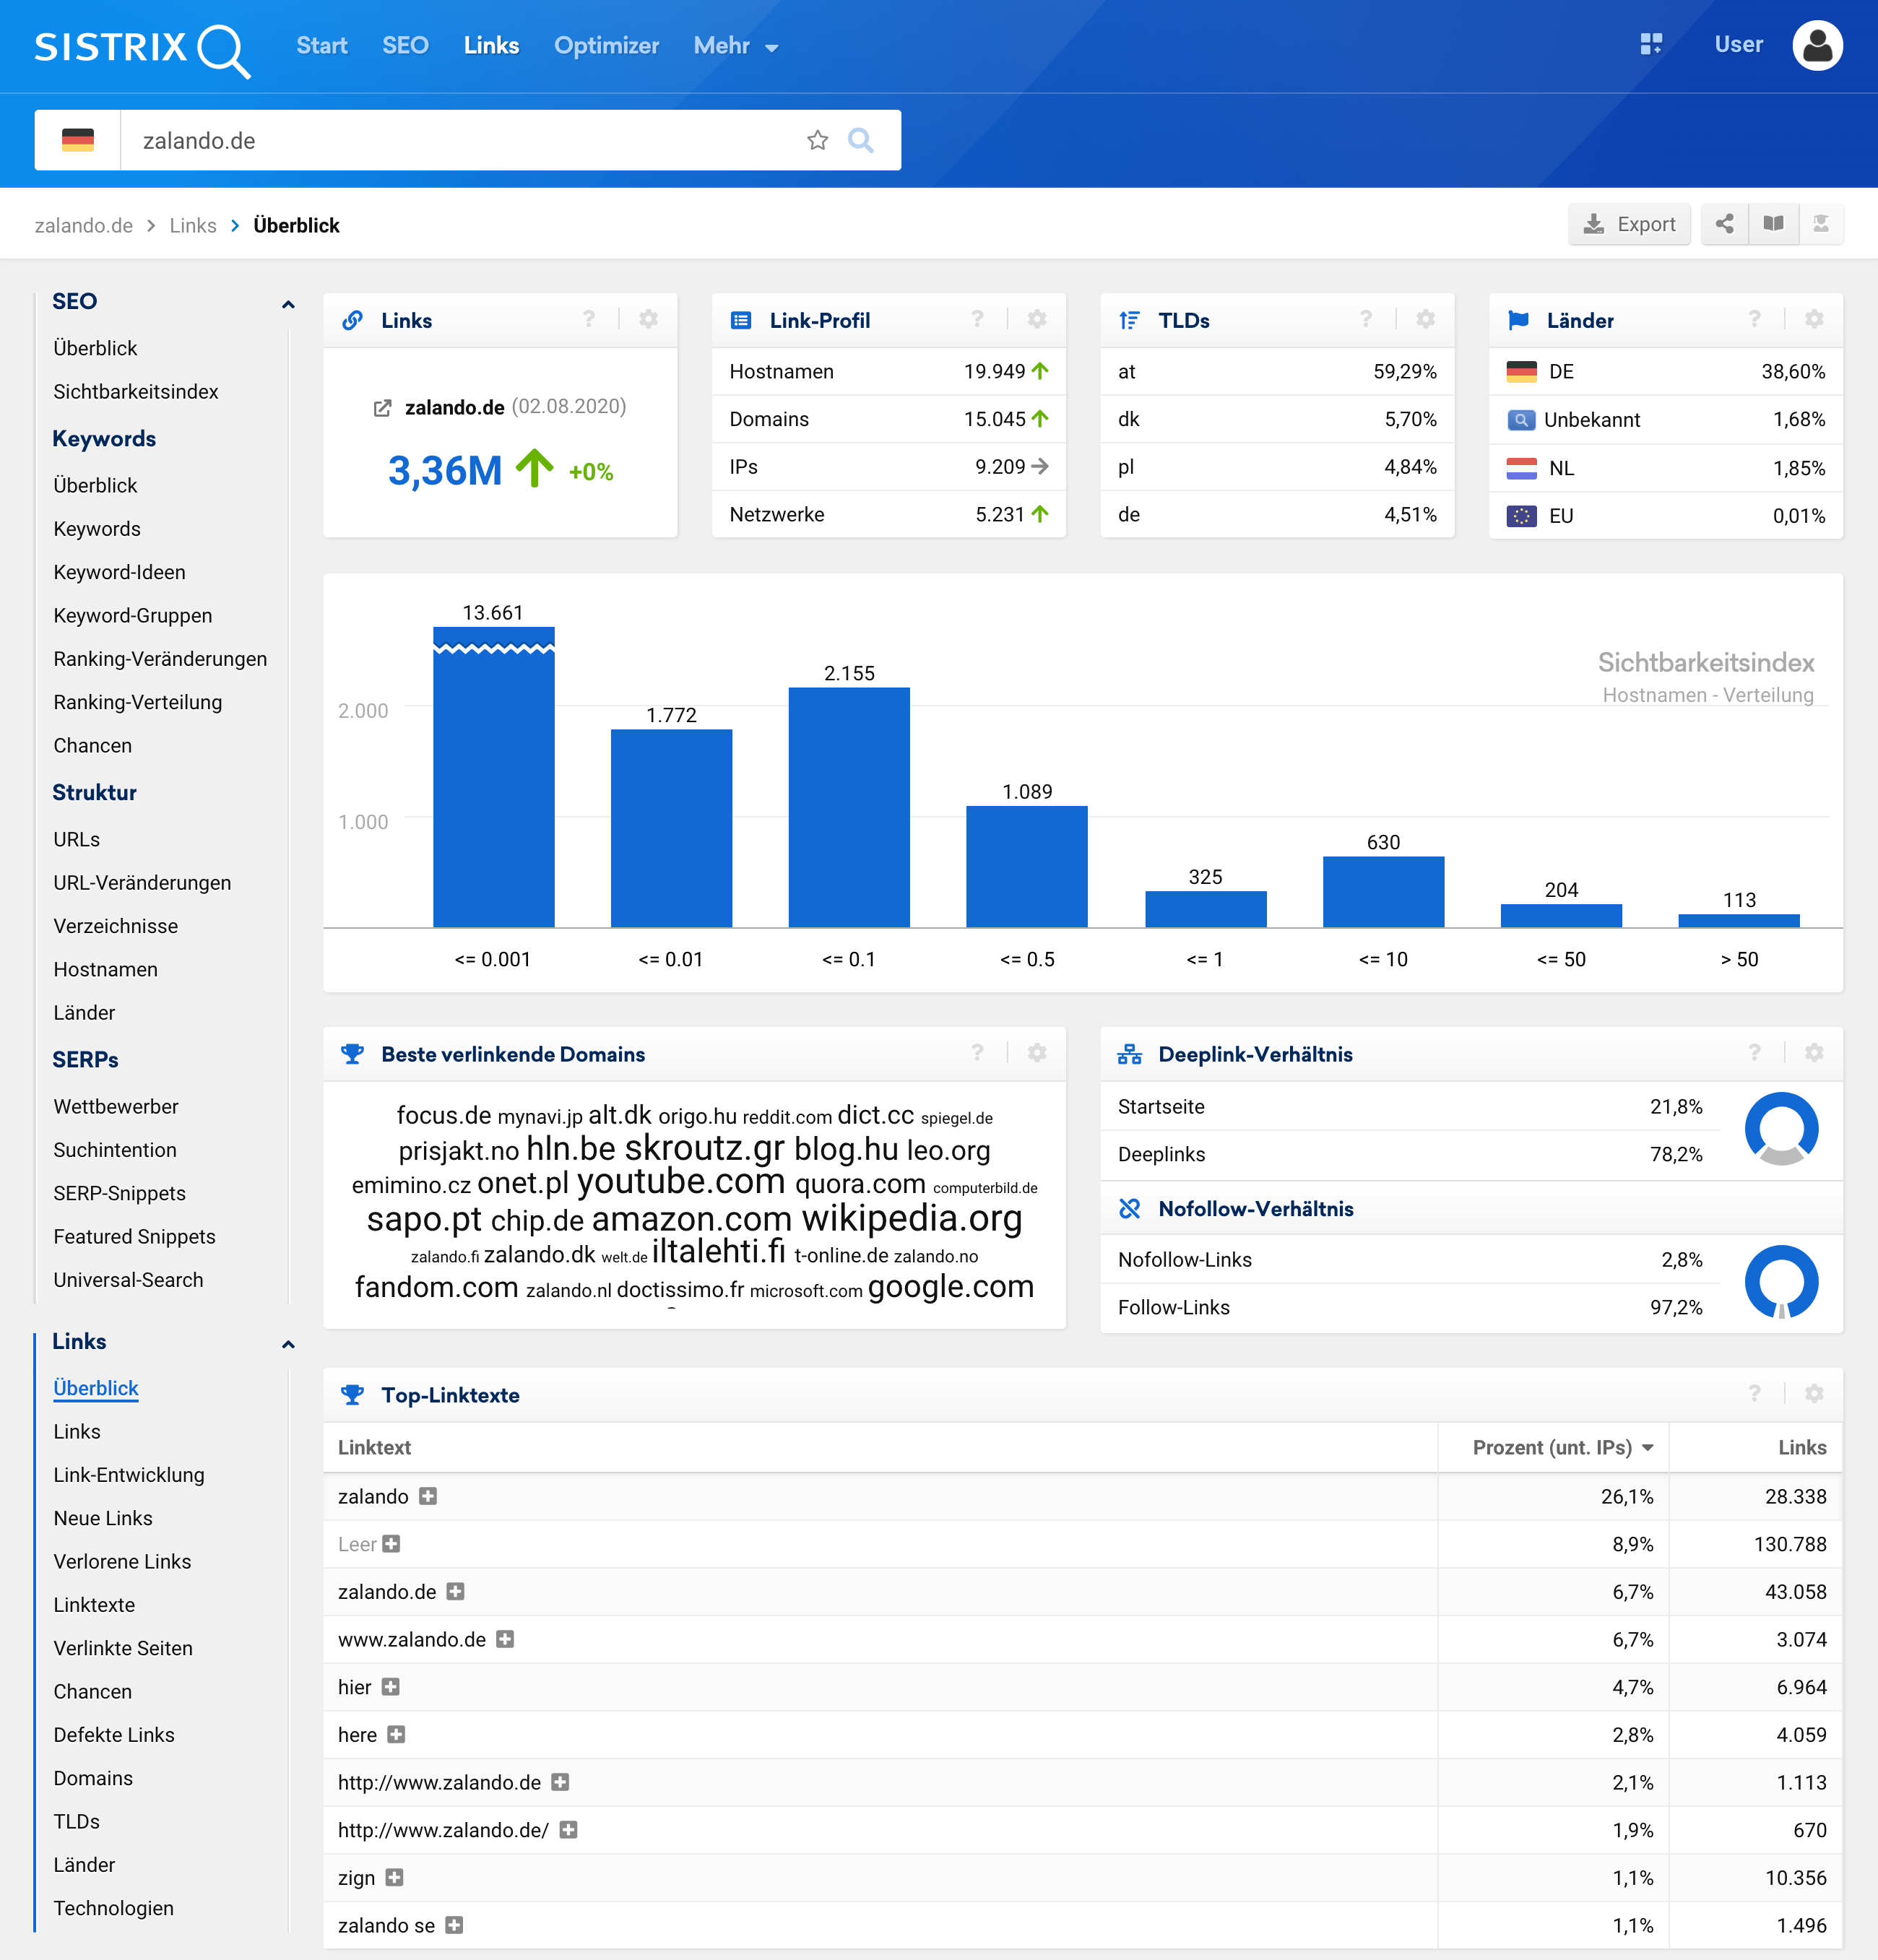Click the favorite star icon in search bar
The width and height of the screenshot is (1878, 1960).
pos(817,140)
